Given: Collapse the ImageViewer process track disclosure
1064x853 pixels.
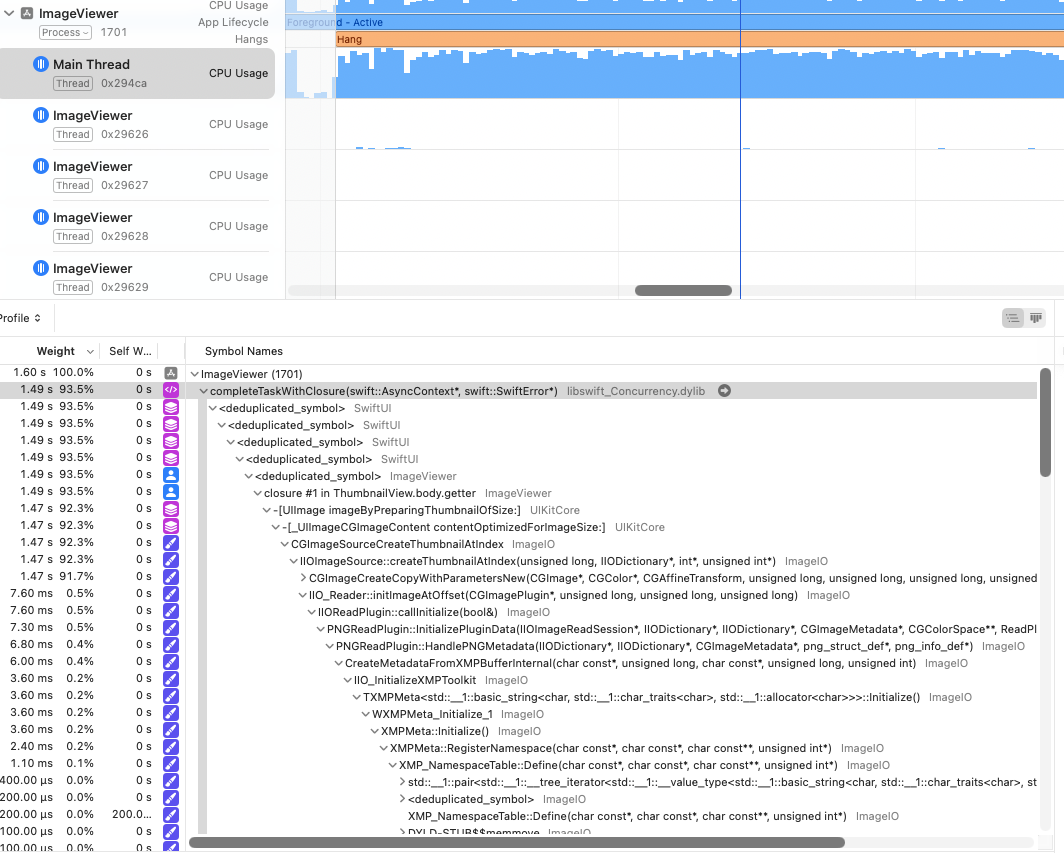Looking at the screenshot, I should click(x=9, y=14).
